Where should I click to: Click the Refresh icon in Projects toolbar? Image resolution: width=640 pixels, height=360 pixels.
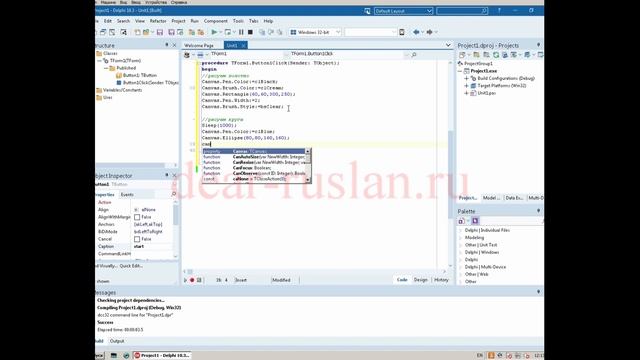click(x=496, y=55)
